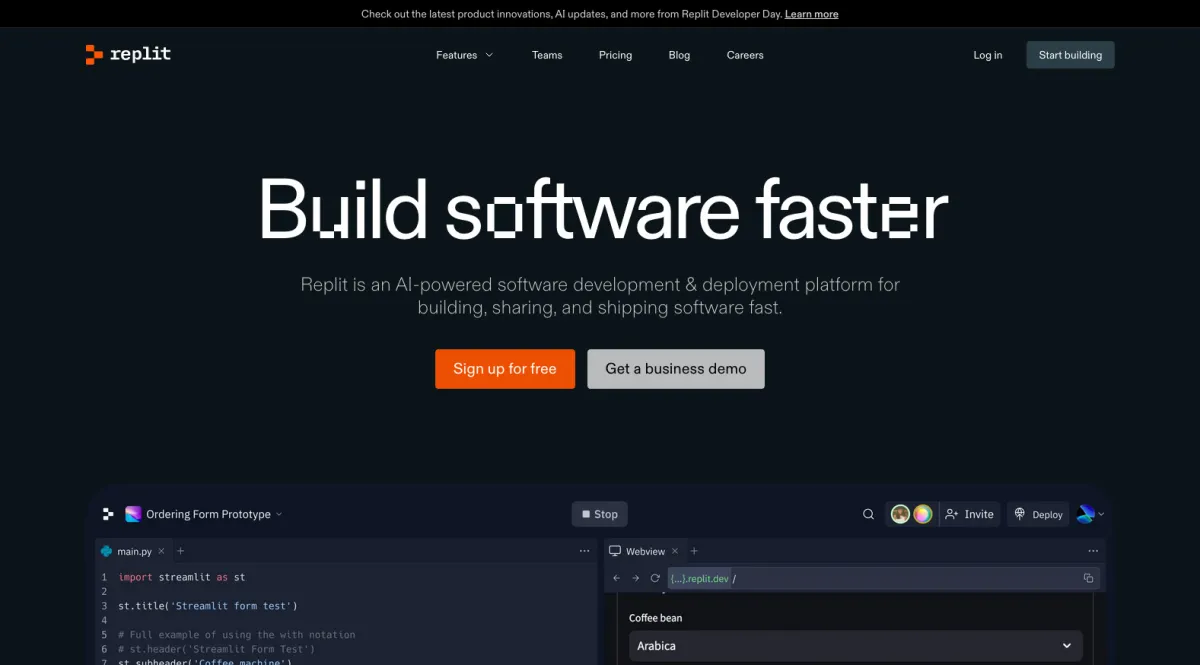Click the replit.dev URL field
The image size is (1200, 665).
coord(884,578)
